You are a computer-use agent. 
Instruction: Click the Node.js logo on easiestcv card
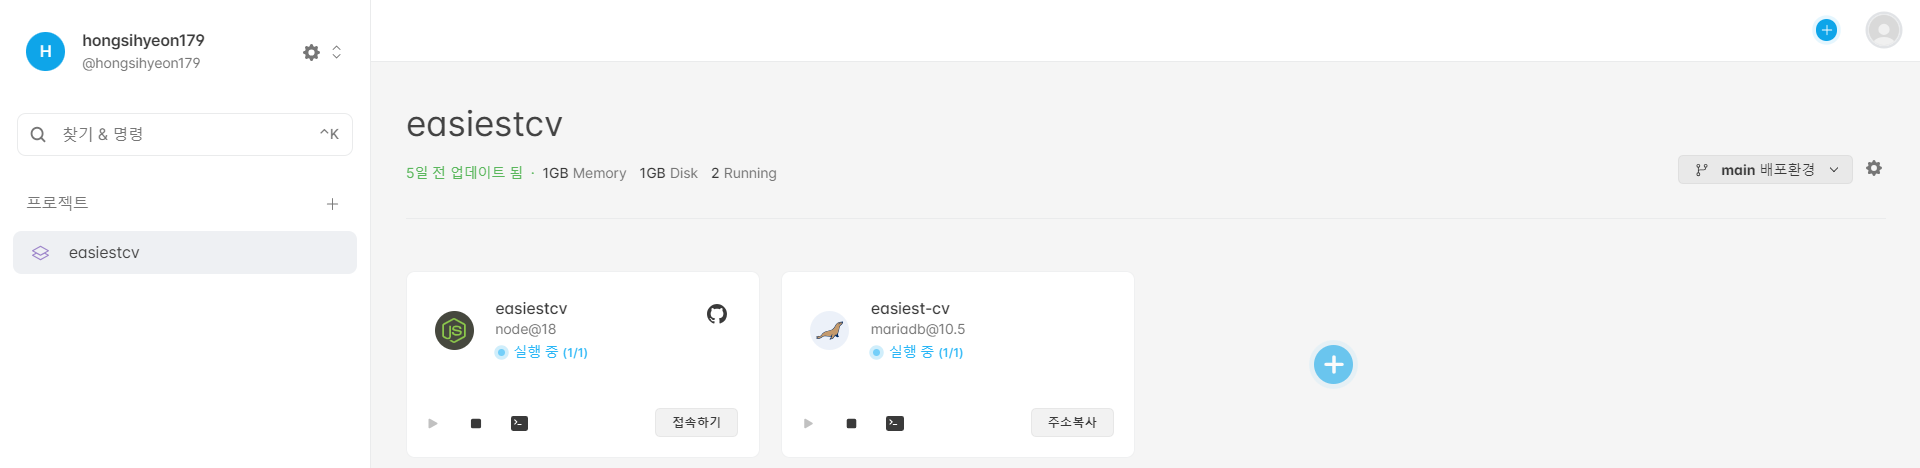454,330
